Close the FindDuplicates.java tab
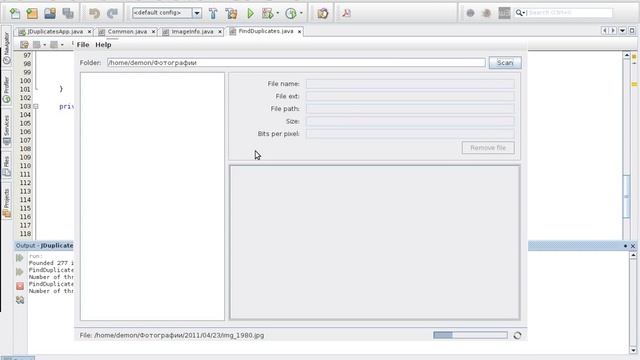Image resolution: width=640 pixels, height=360 pixels. [x=300, y=31]
